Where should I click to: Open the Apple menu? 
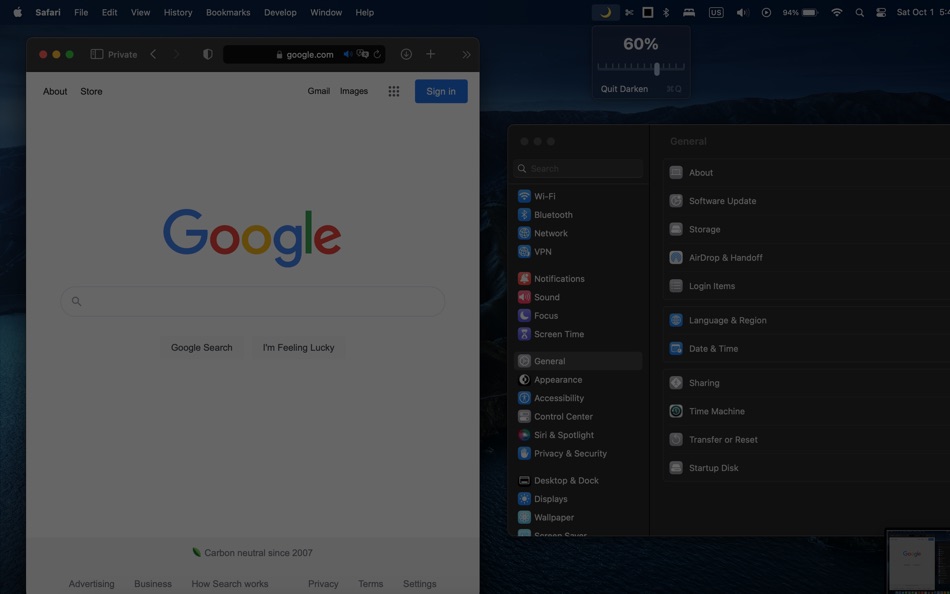tap(18, 12)
